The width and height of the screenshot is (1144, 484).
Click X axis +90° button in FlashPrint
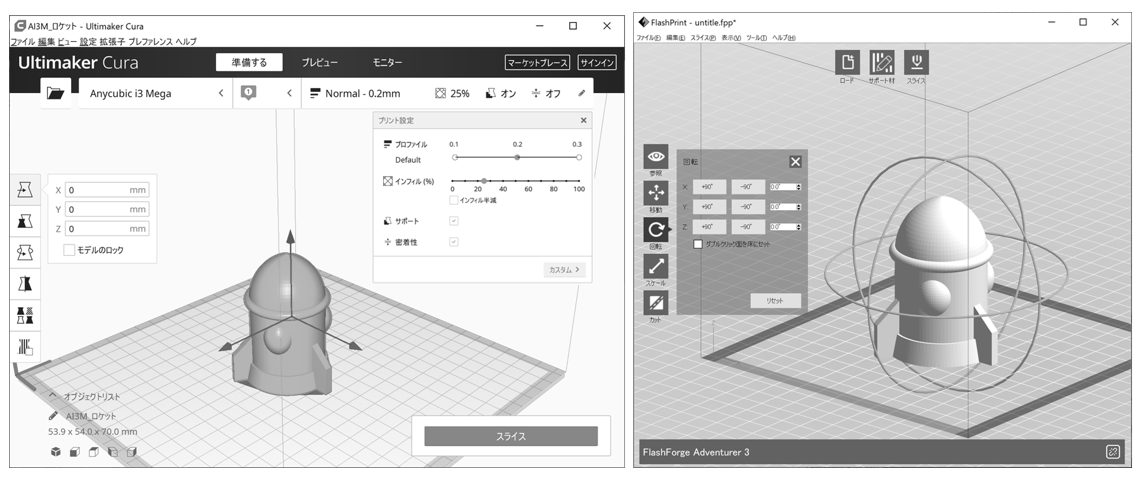(708, 187)
